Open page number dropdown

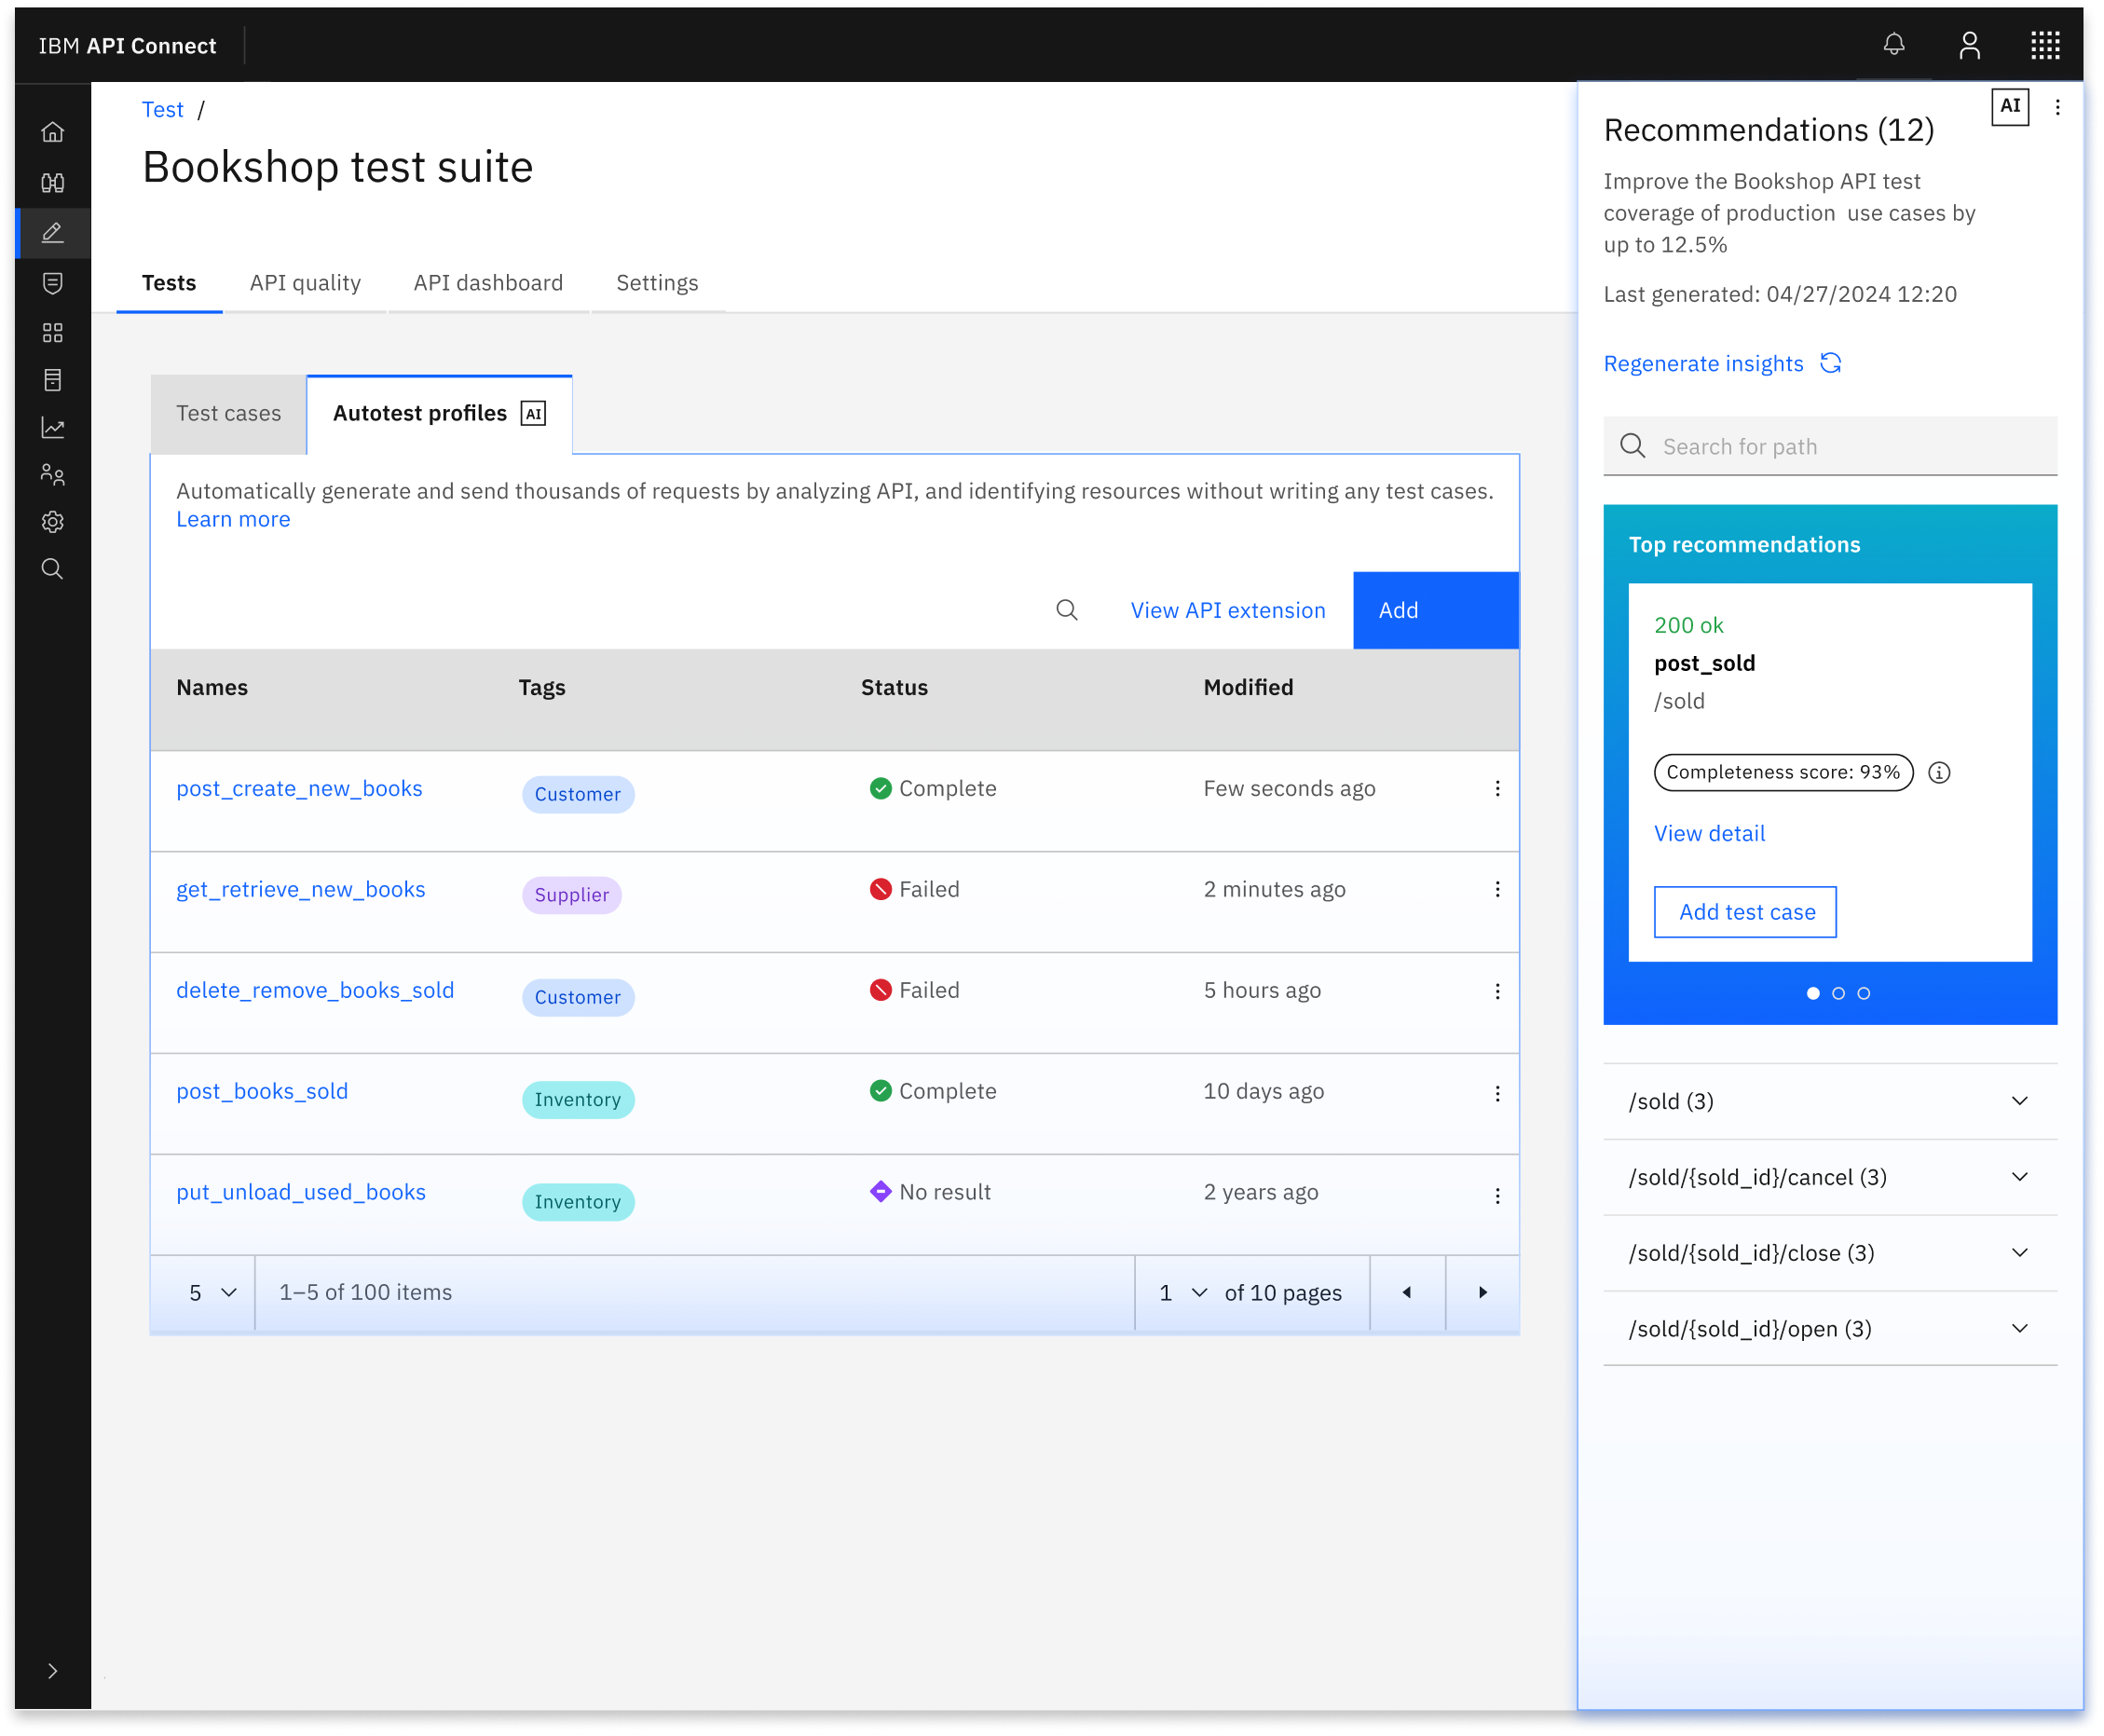point(1183,1293)
